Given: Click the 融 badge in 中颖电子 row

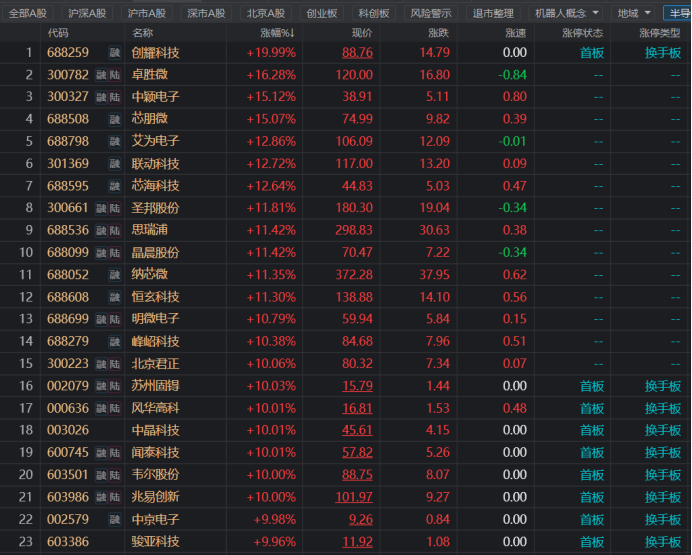Looking at the screenshot, I should [101, 97].
